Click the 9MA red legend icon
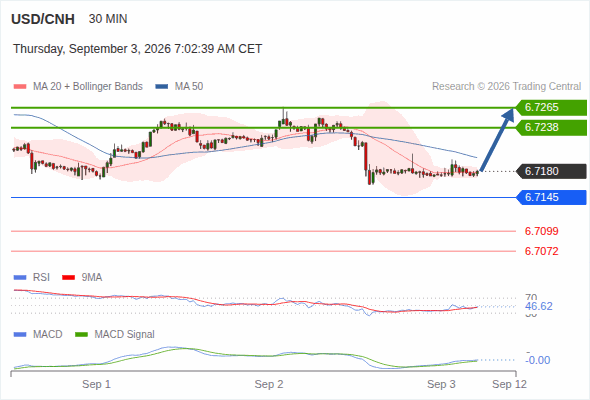The height and width of the screenshot is (400, 590). point(68,278)
